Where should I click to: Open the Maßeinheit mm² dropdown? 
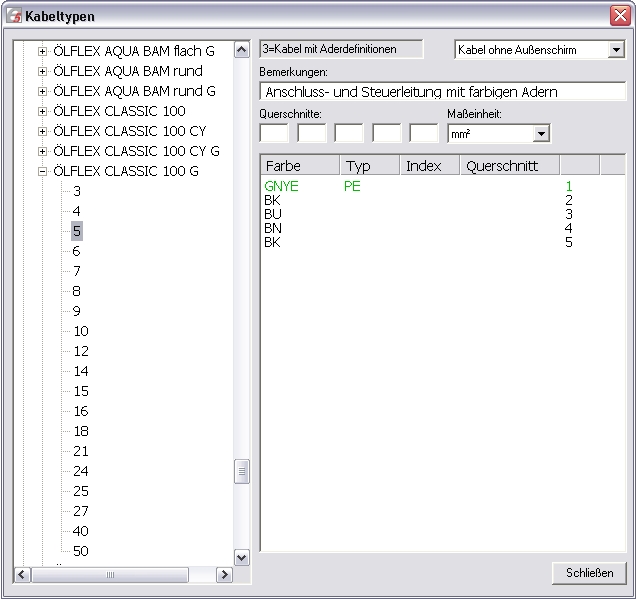tap(541, 133)
